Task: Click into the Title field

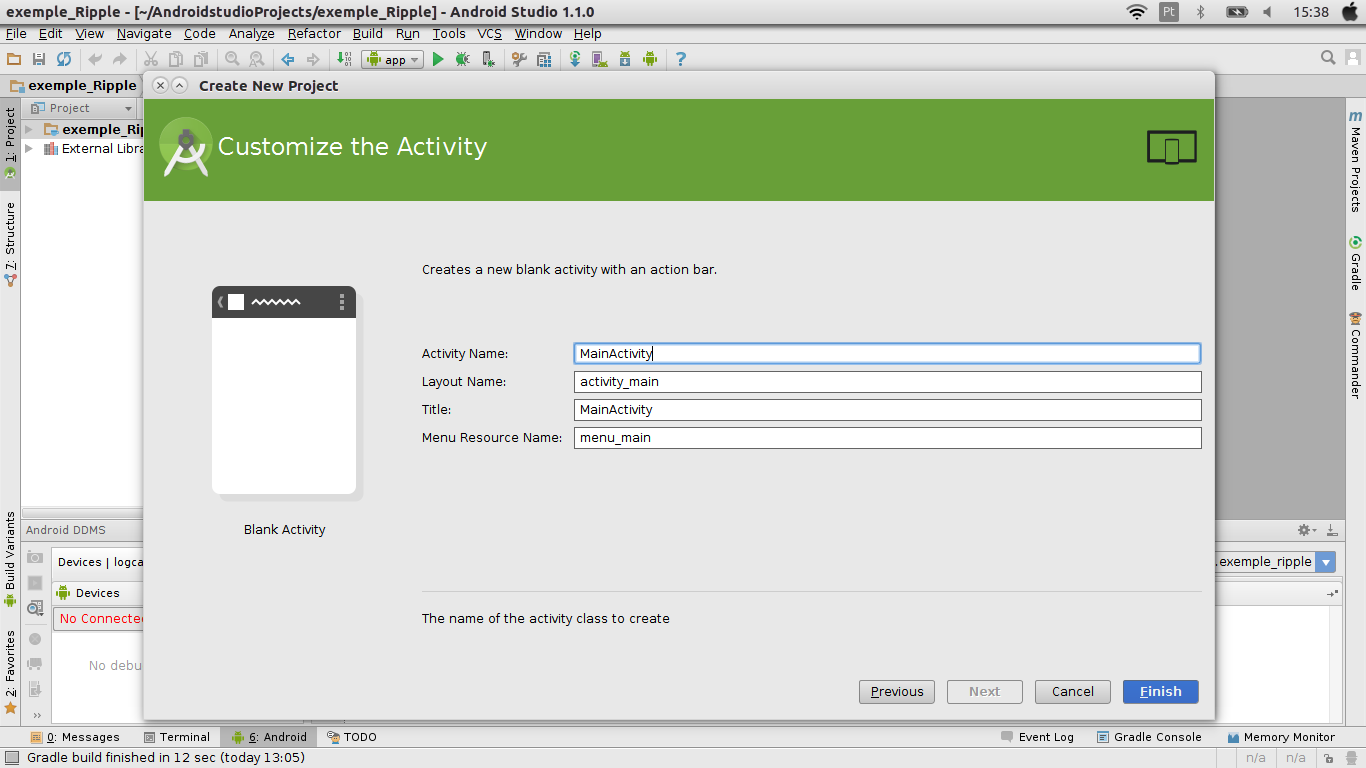Action: click(x=887, y=409)
